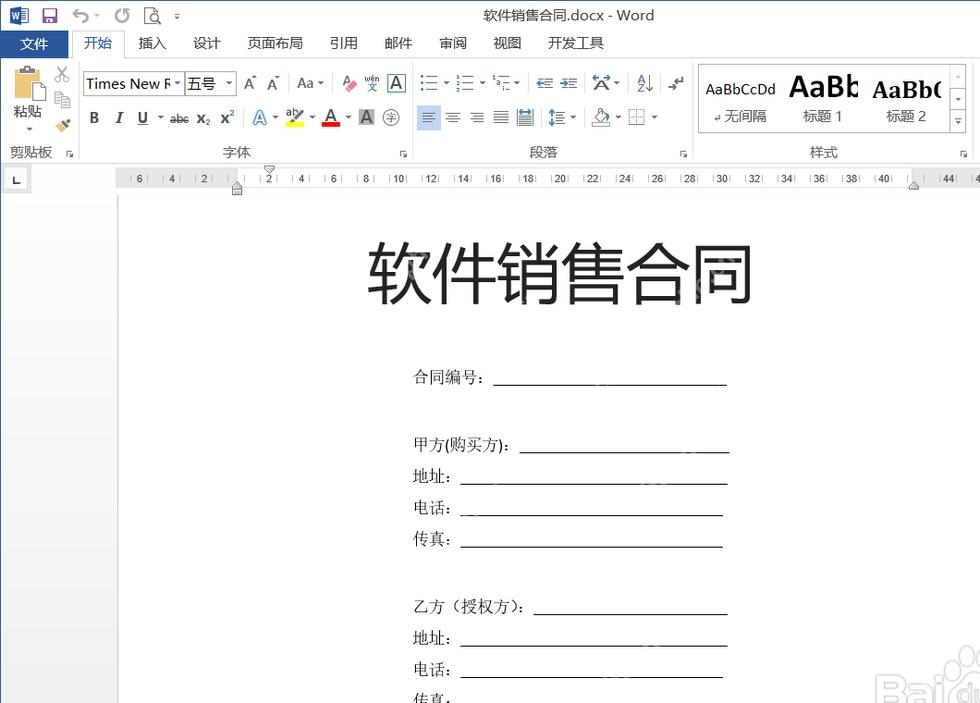Expand the styles gallery more arrow
The height and width of the screenshot is (703, 980).
(x=958, y=121)
